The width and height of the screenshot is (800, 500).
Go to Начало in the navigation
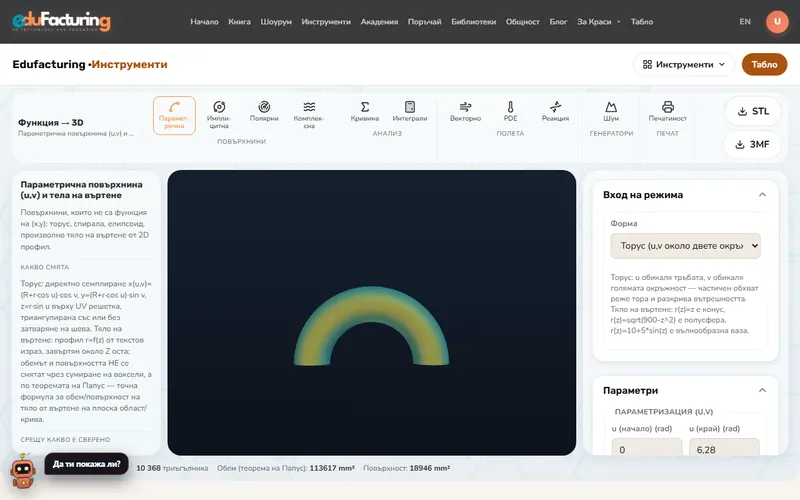click(204, 21)
